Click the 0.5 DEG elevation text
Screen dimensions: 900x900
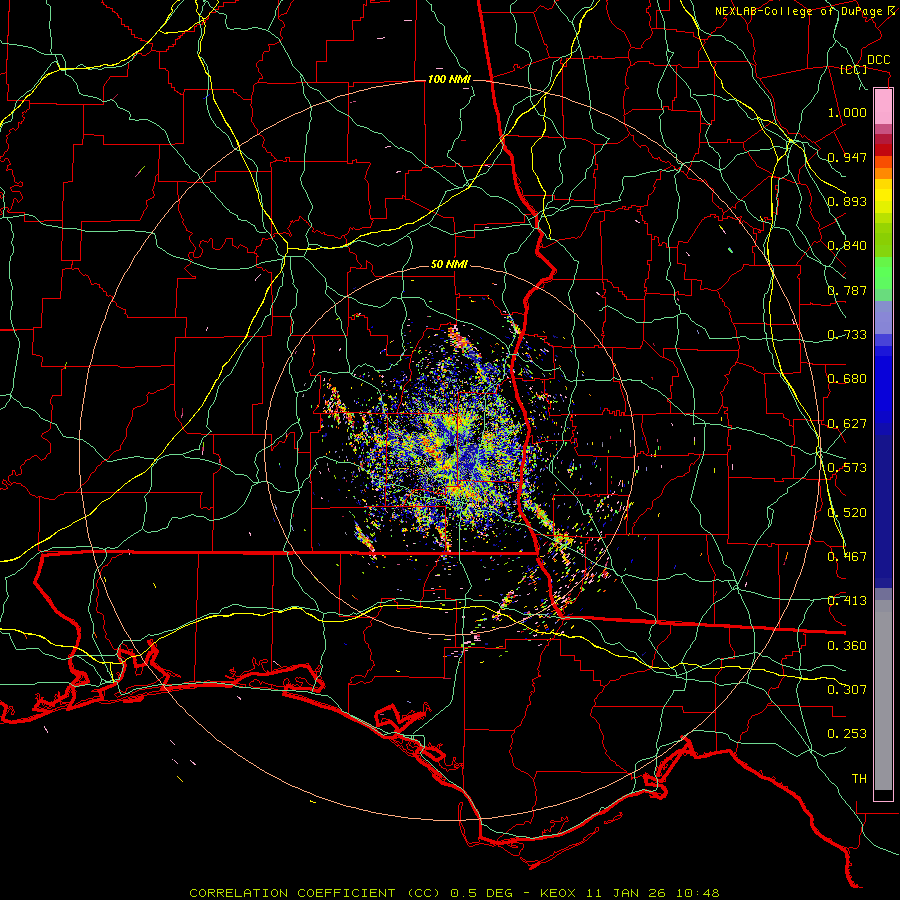[x=480, y=893]
